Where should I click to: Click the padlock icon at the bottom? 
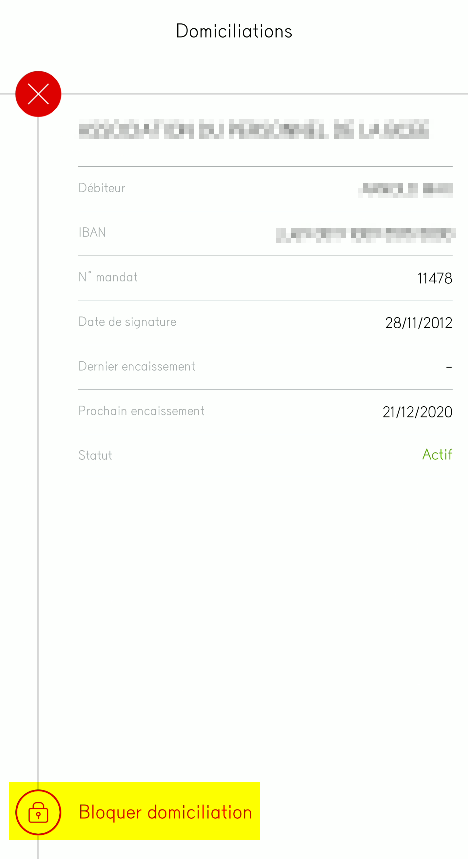pyautogui.click(x=38, y=812)
